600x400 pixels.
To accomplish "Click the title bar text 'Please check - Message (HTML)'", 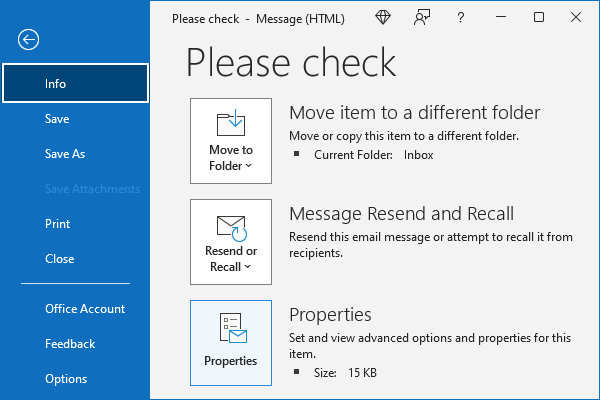I will click(x=258, y=19).
